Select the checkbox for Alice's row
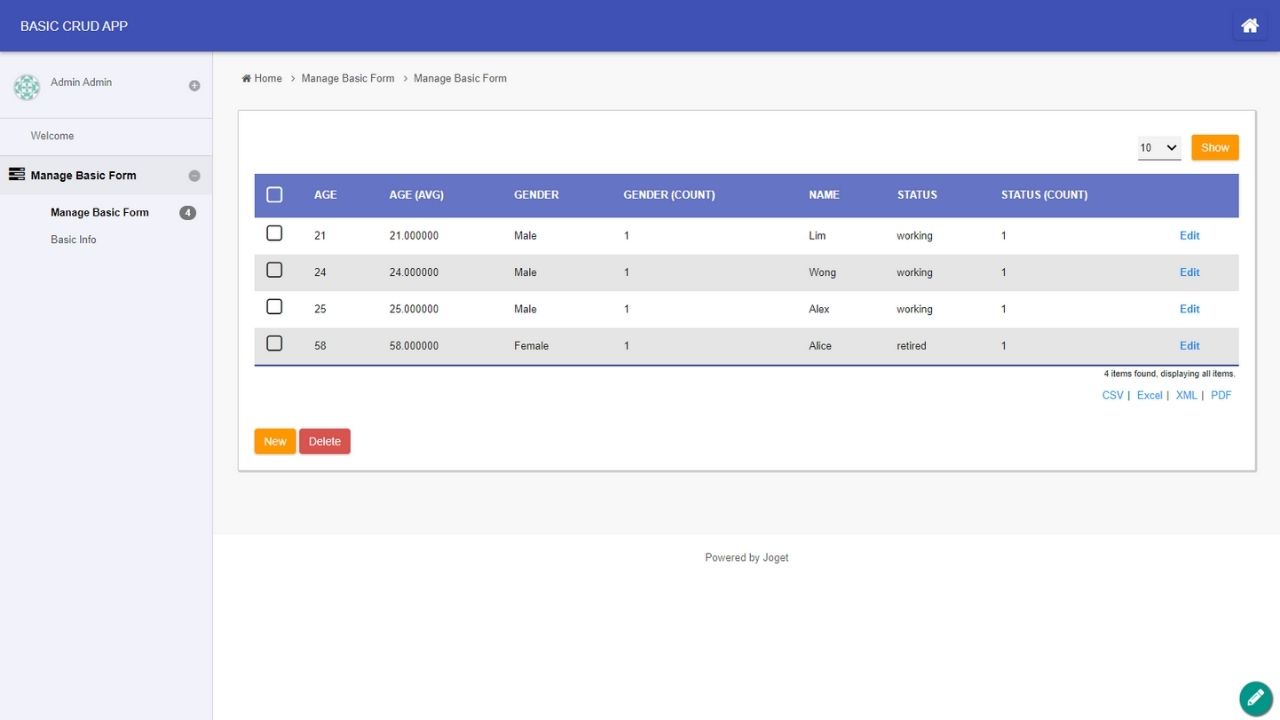1280x720 pixels. [x=274, y=344]
